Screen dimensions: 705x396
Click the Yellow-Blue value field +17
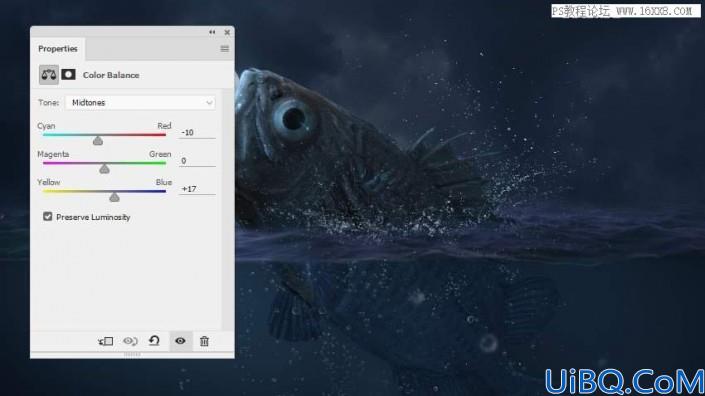pos(197,189)
